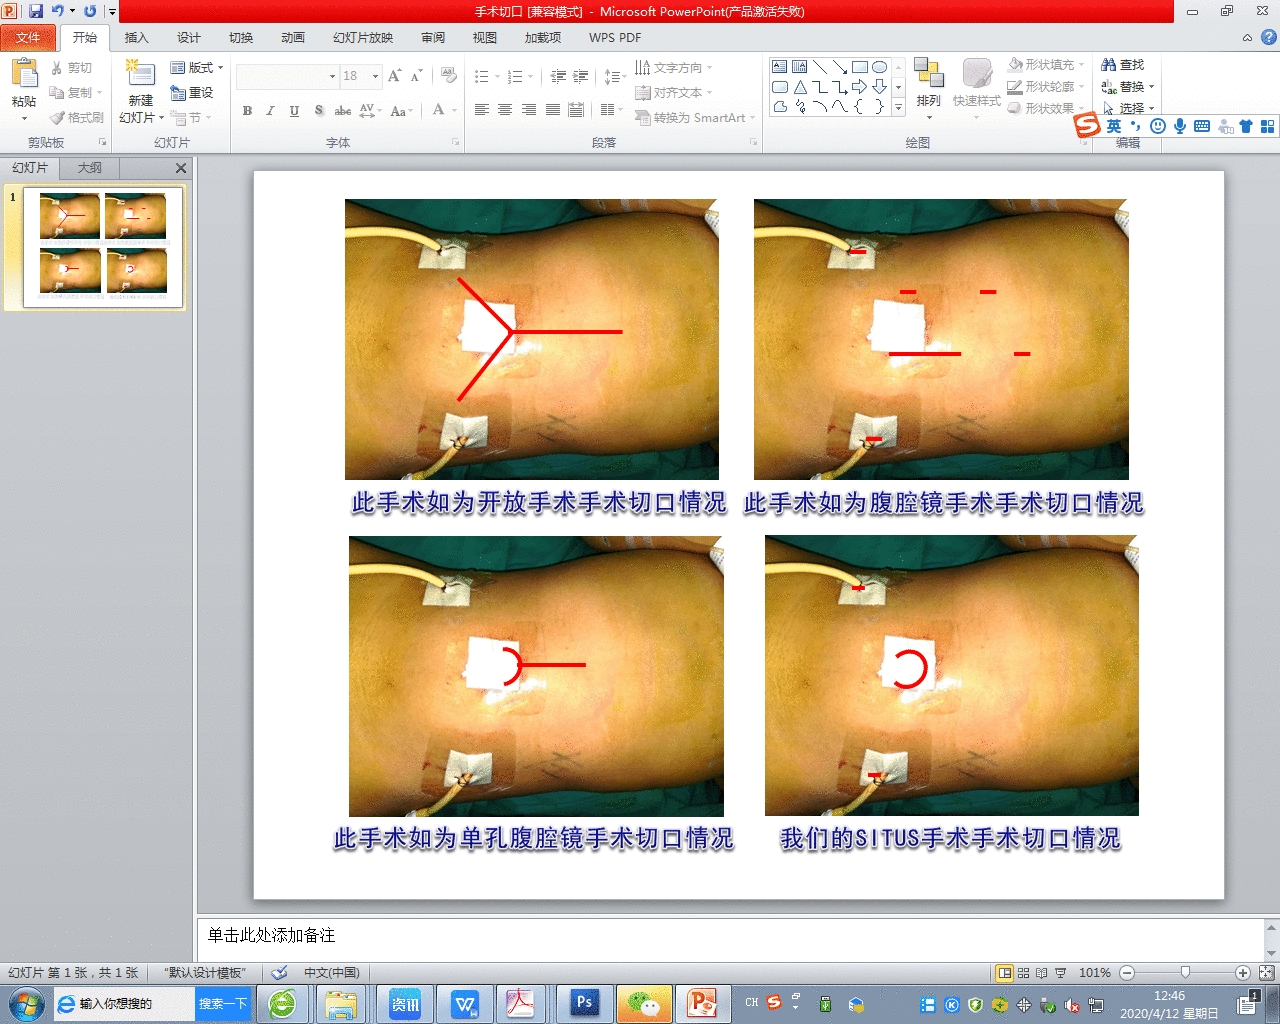Increase list indent level
The image size is (1280, 1024).
point(580,76)
